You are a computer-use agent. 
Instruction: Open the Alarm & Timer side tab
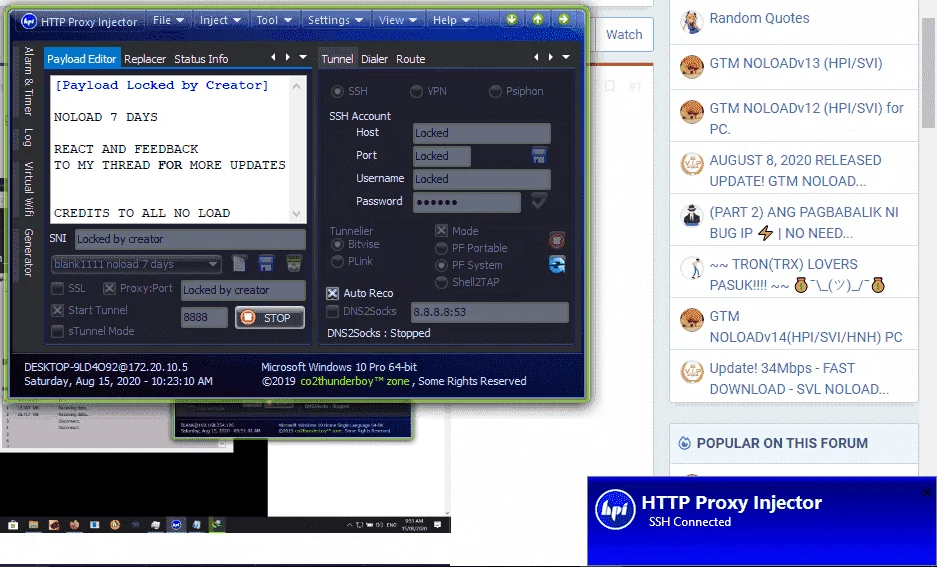click(x=27, y=81)
